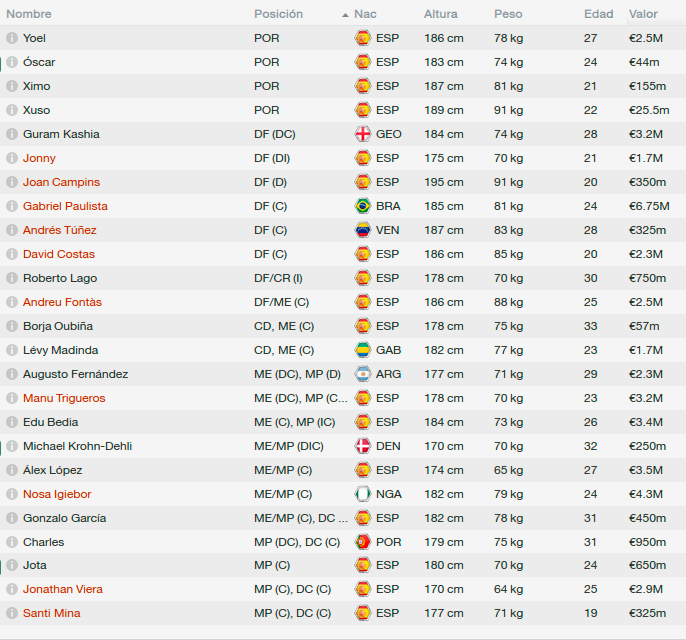Open Borja Oubiña's info icon

point(12,326)
